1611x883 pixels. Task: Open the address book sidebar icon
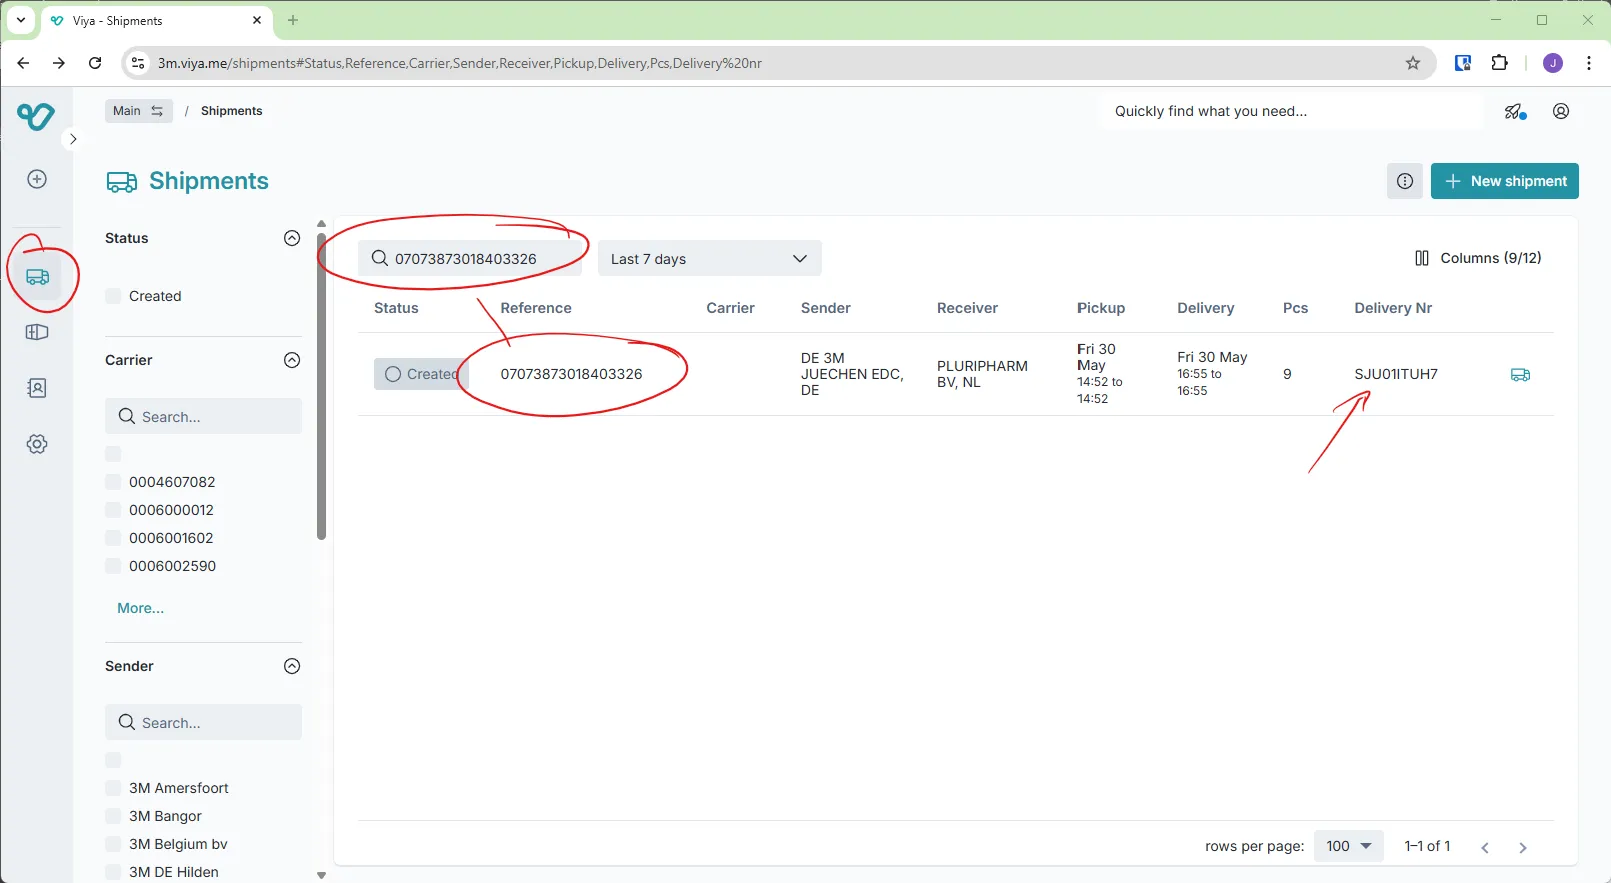pos(37,388)
